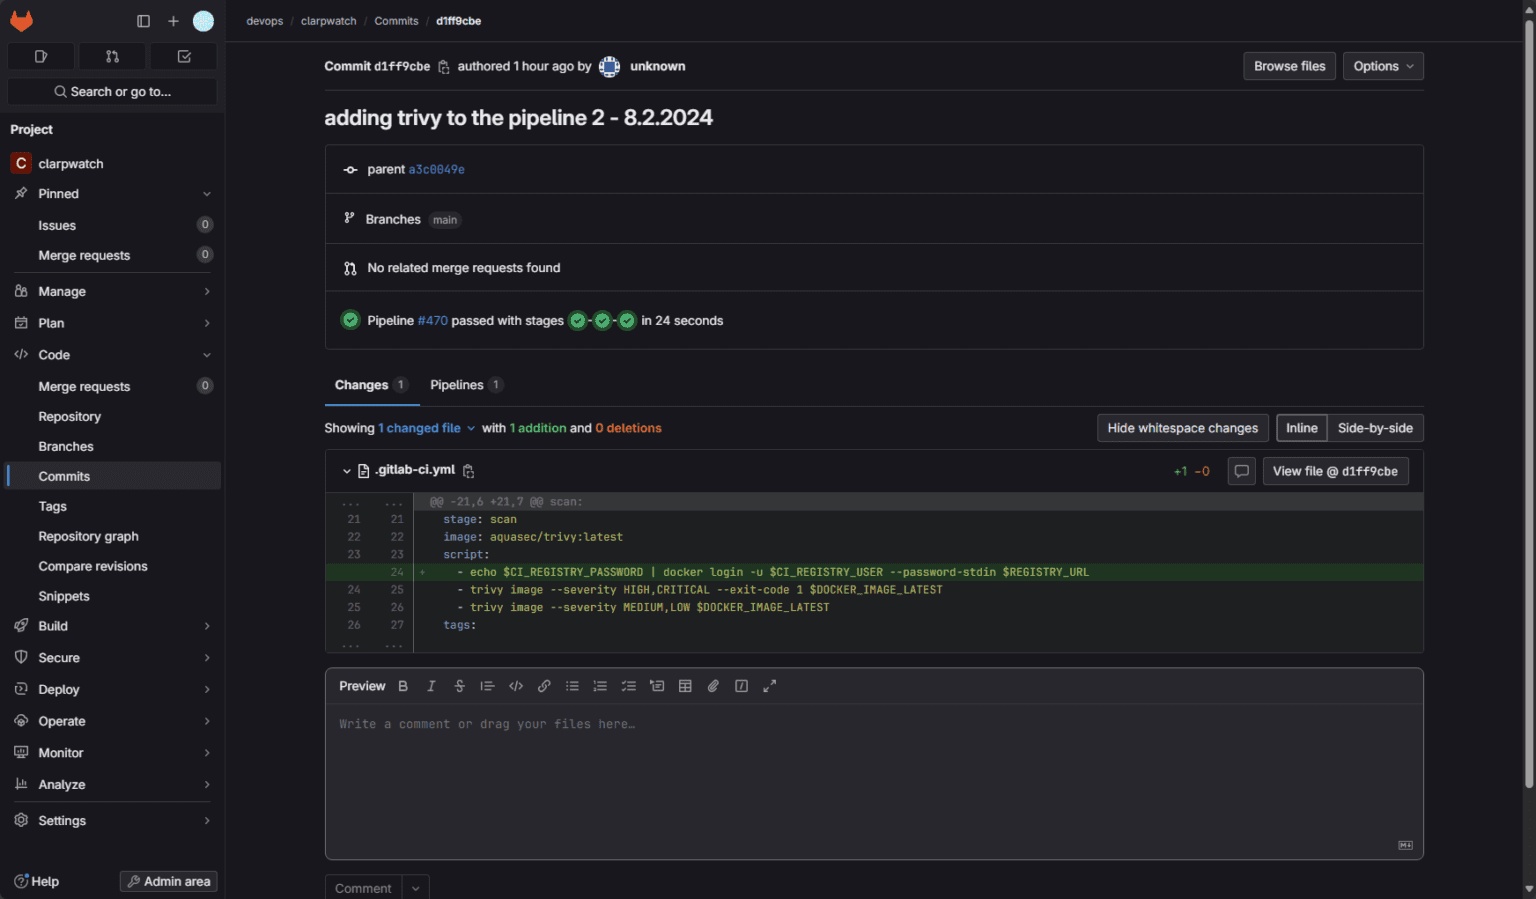This screenshot has height=899, width=1536.
Task: Insert a quote in the comment editor
Action: coord(487,686)
